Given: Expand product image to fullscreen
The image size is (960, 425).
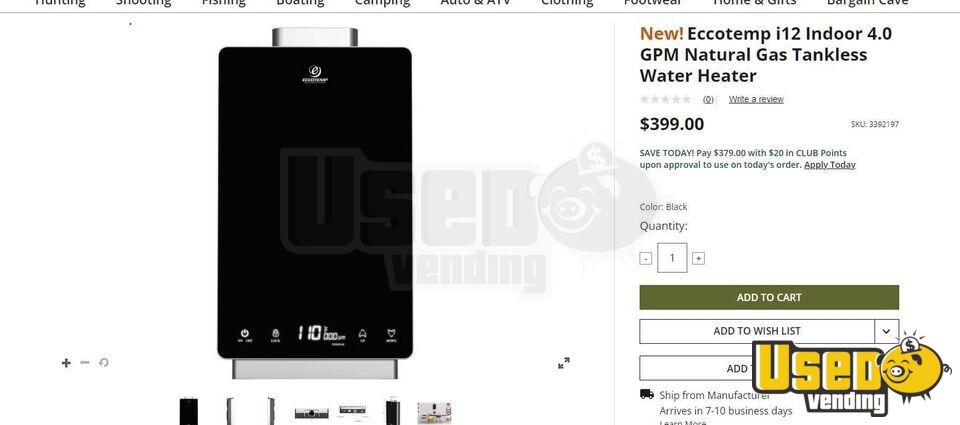Looking at the screenshot, I should click(564, 363).
